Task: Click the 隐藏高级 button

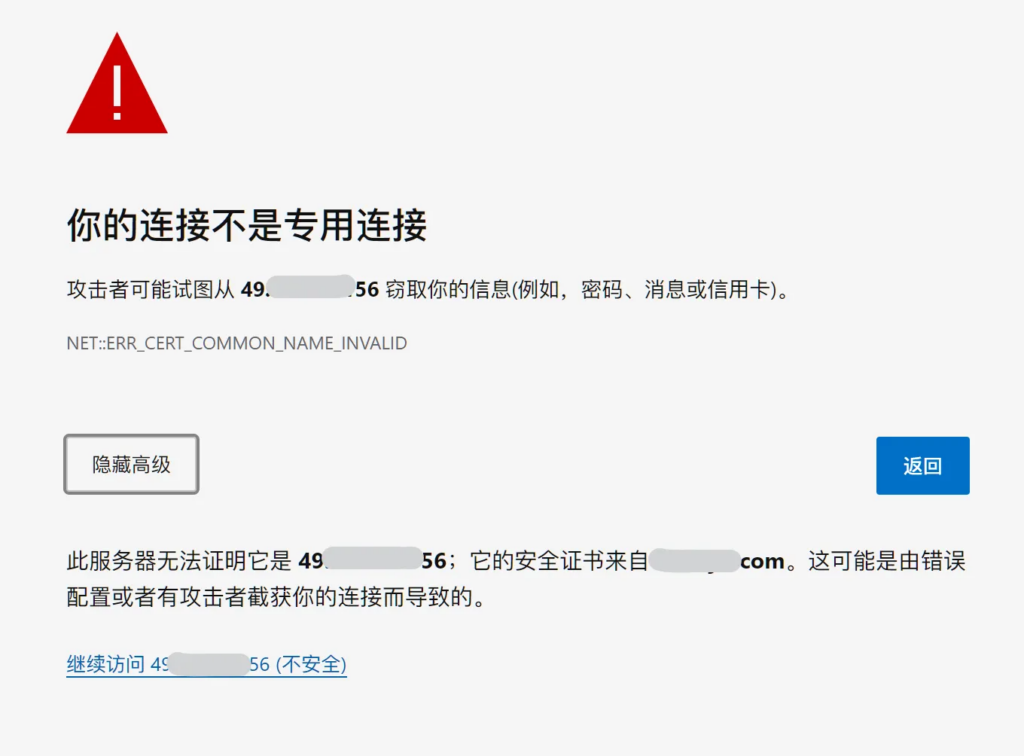Action: [x=131, y=464]
